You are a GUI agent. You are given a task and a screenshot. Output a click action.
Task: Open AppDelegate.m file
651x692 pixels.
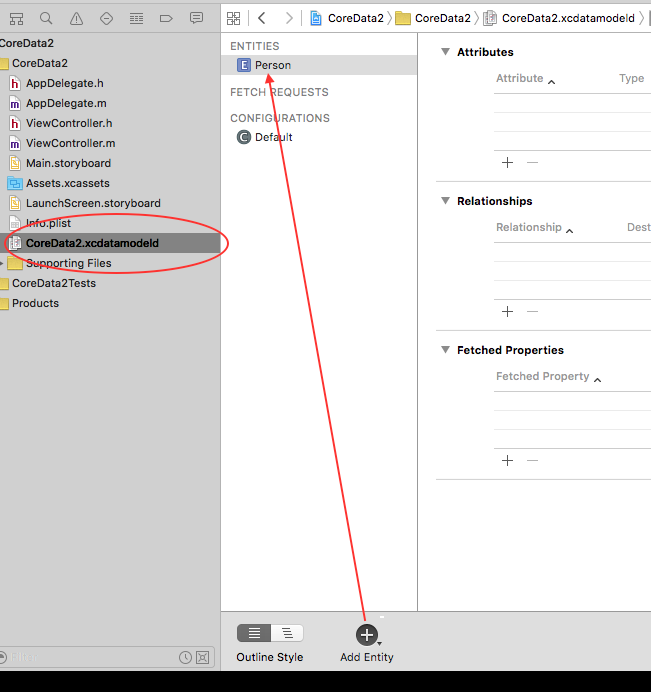pos(66,103)
